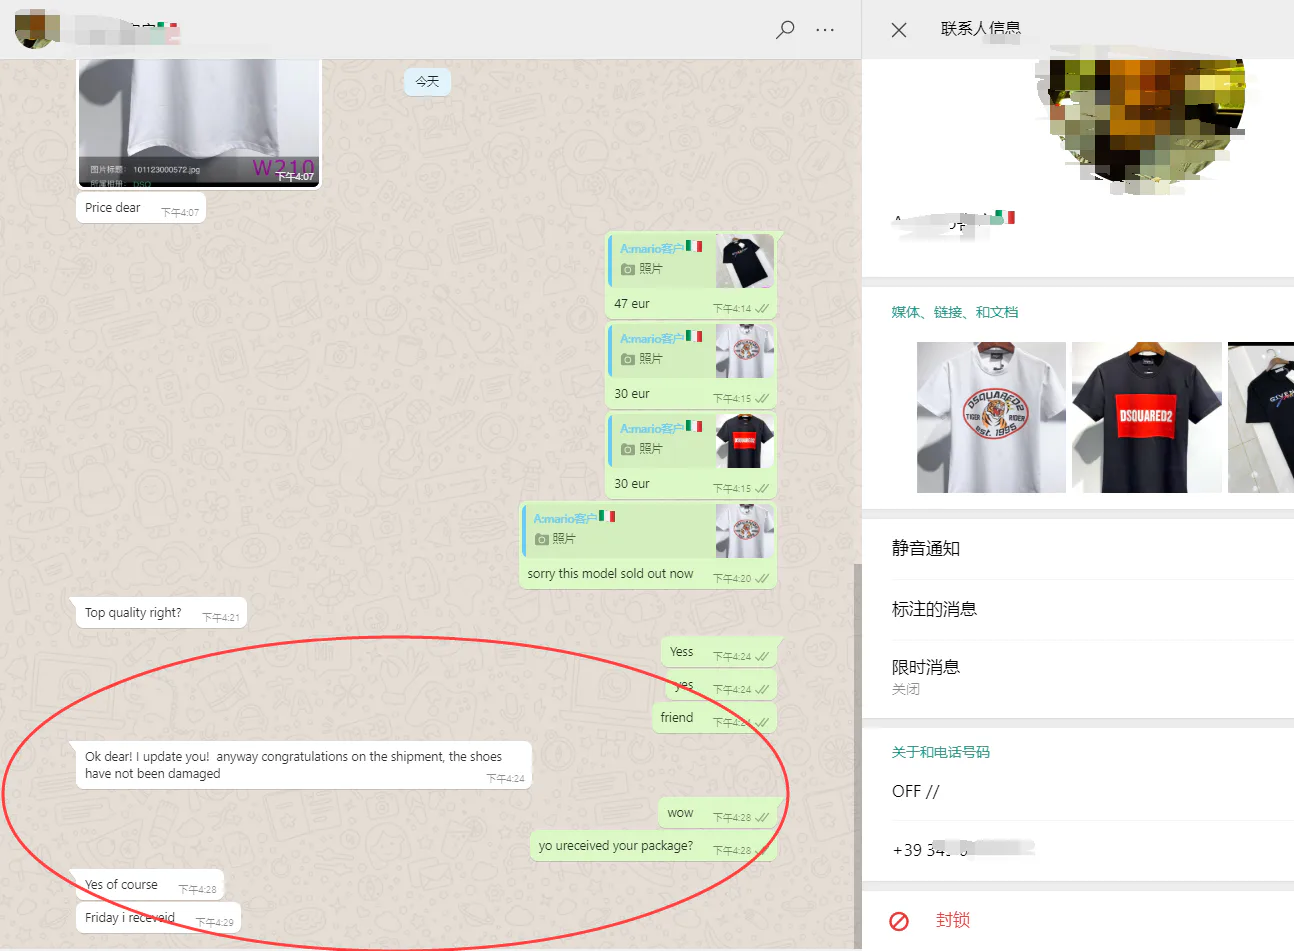Click camera icon in sold out message quote
The height and width of the screenshot is (951, 1294).
click(541, 539)
